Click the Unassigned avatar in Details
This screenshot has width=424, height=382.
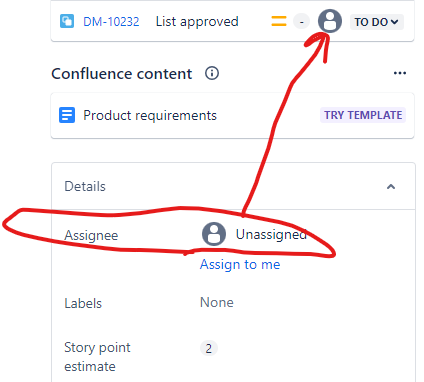[214, 234]
